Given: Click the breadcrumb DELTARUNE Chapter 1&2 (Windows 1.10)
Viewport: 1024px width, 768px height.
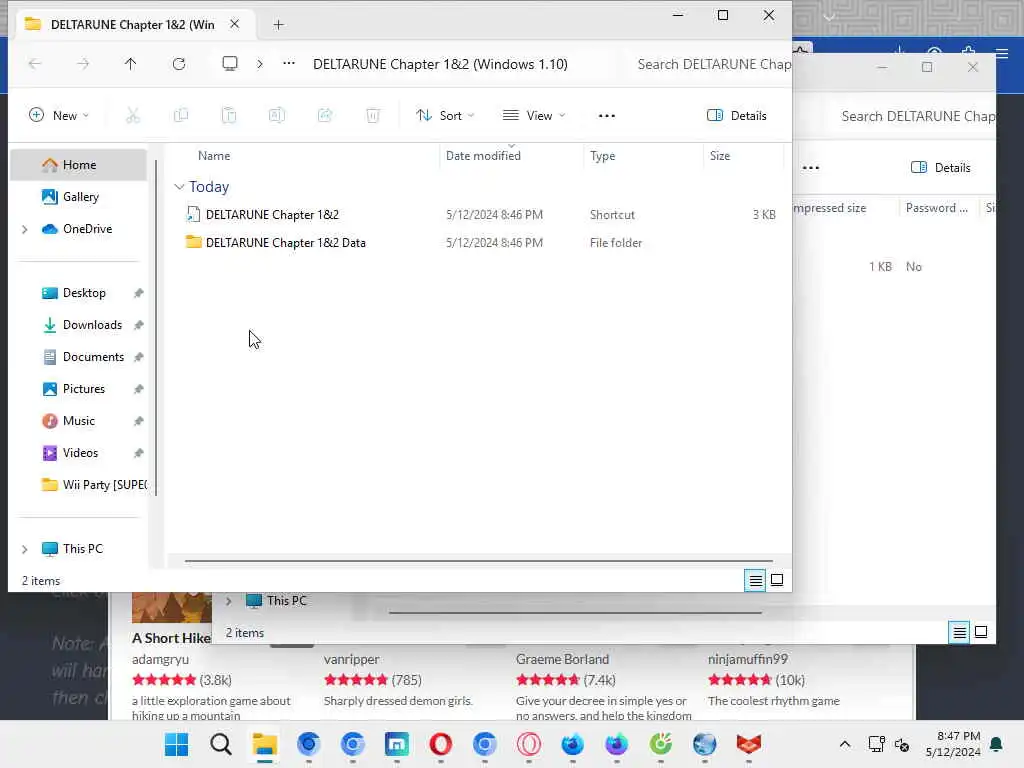Looking at the screenshot, I should pos(440,64).
